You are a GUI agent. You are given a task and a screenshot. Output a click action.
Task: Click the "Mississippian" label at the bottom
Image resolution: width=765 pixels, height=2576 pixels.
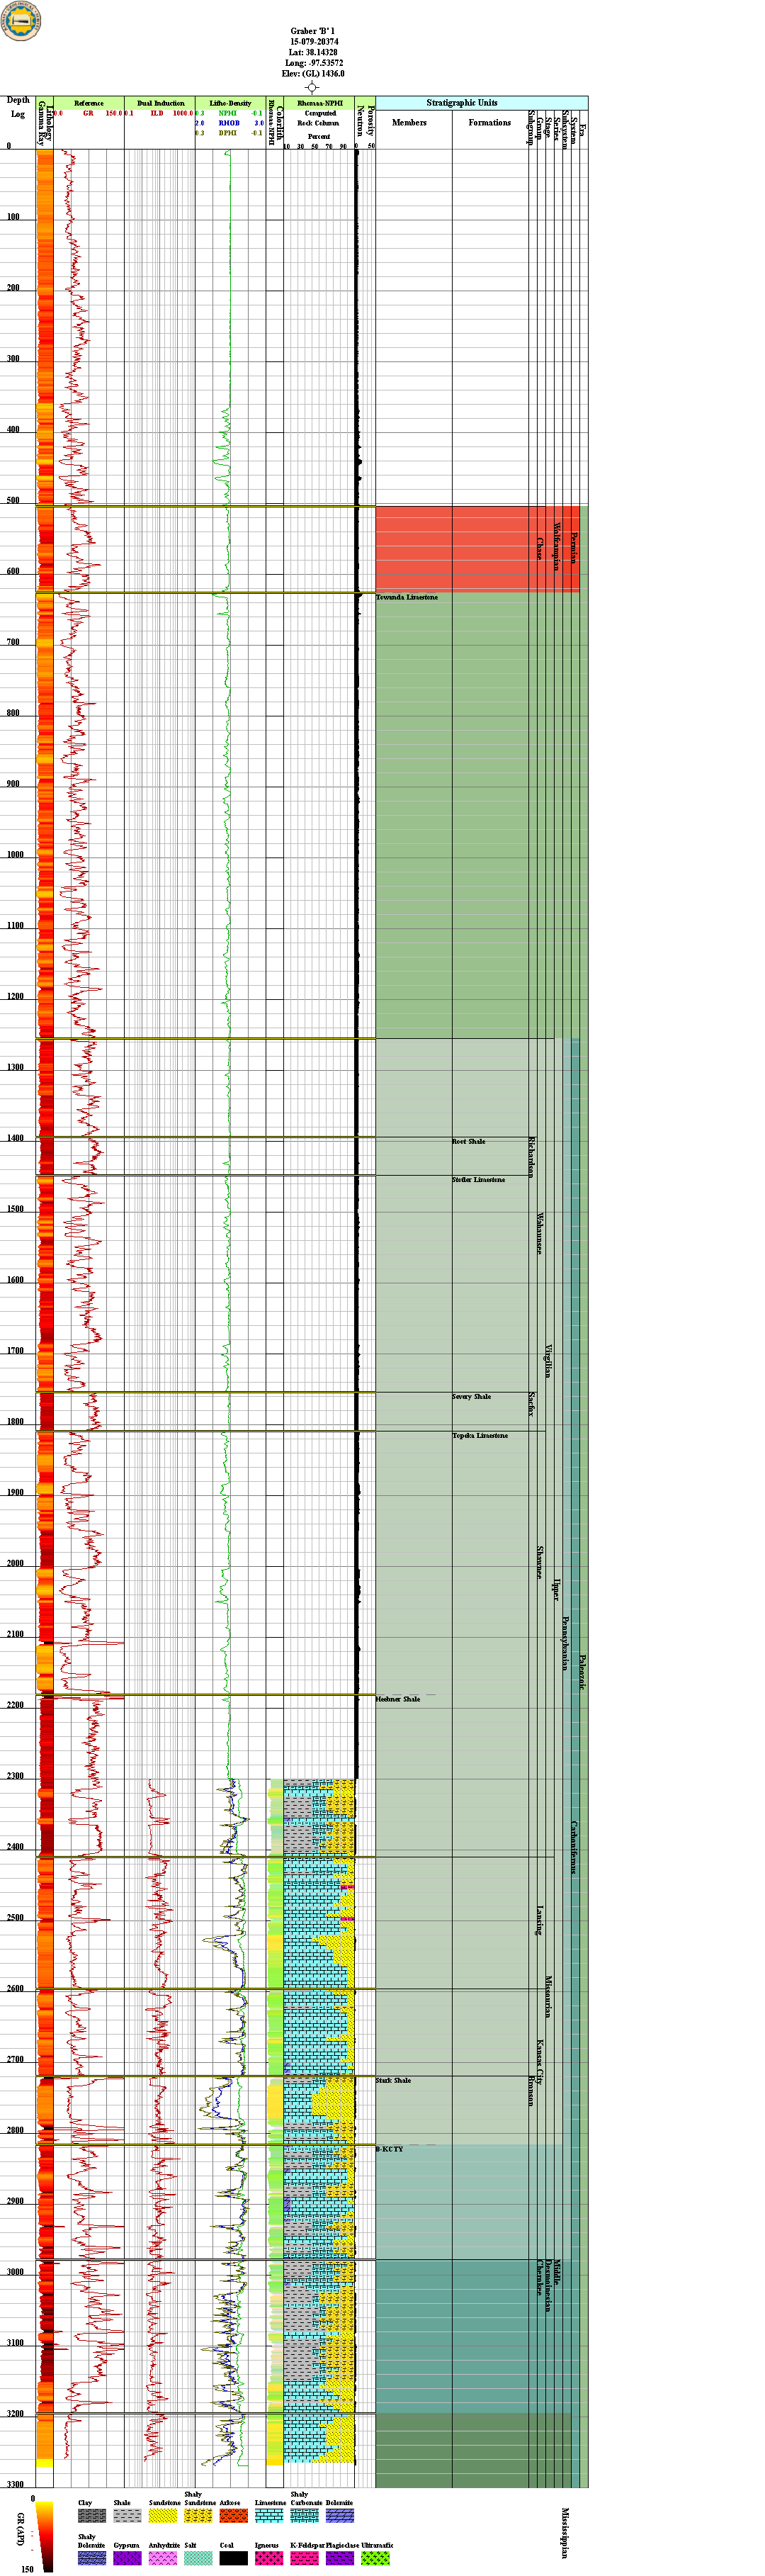(x=565, y=2533)
